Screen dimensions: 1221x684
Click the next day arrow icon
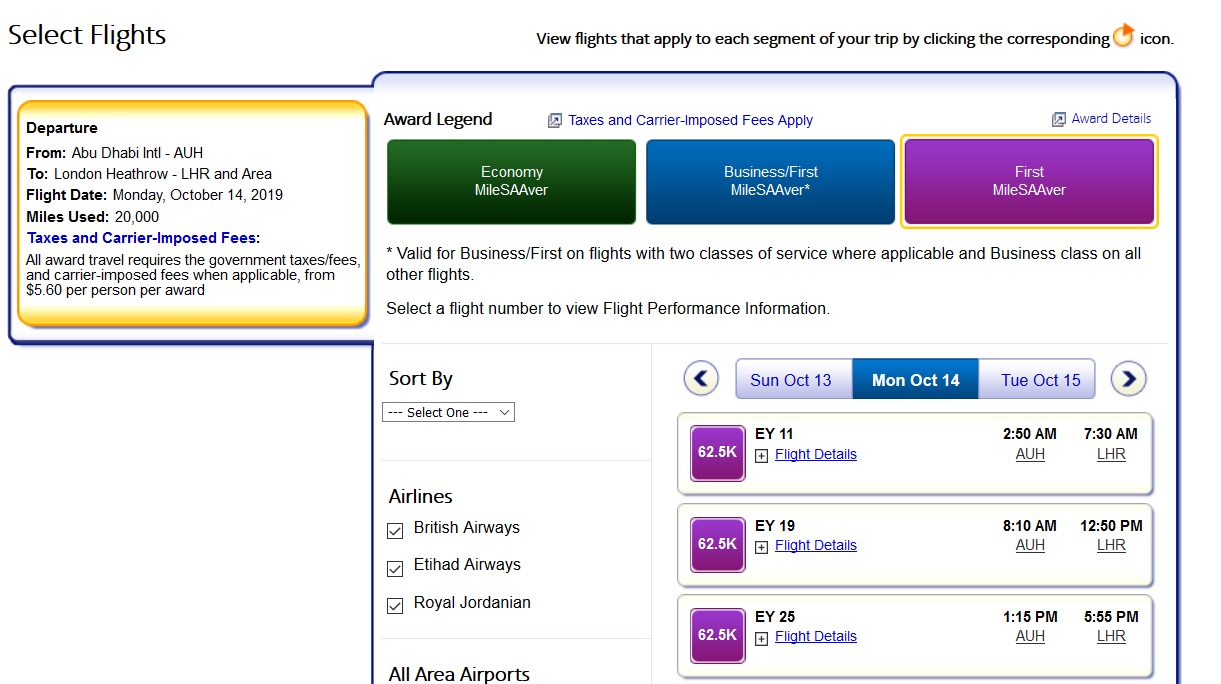1129,379
